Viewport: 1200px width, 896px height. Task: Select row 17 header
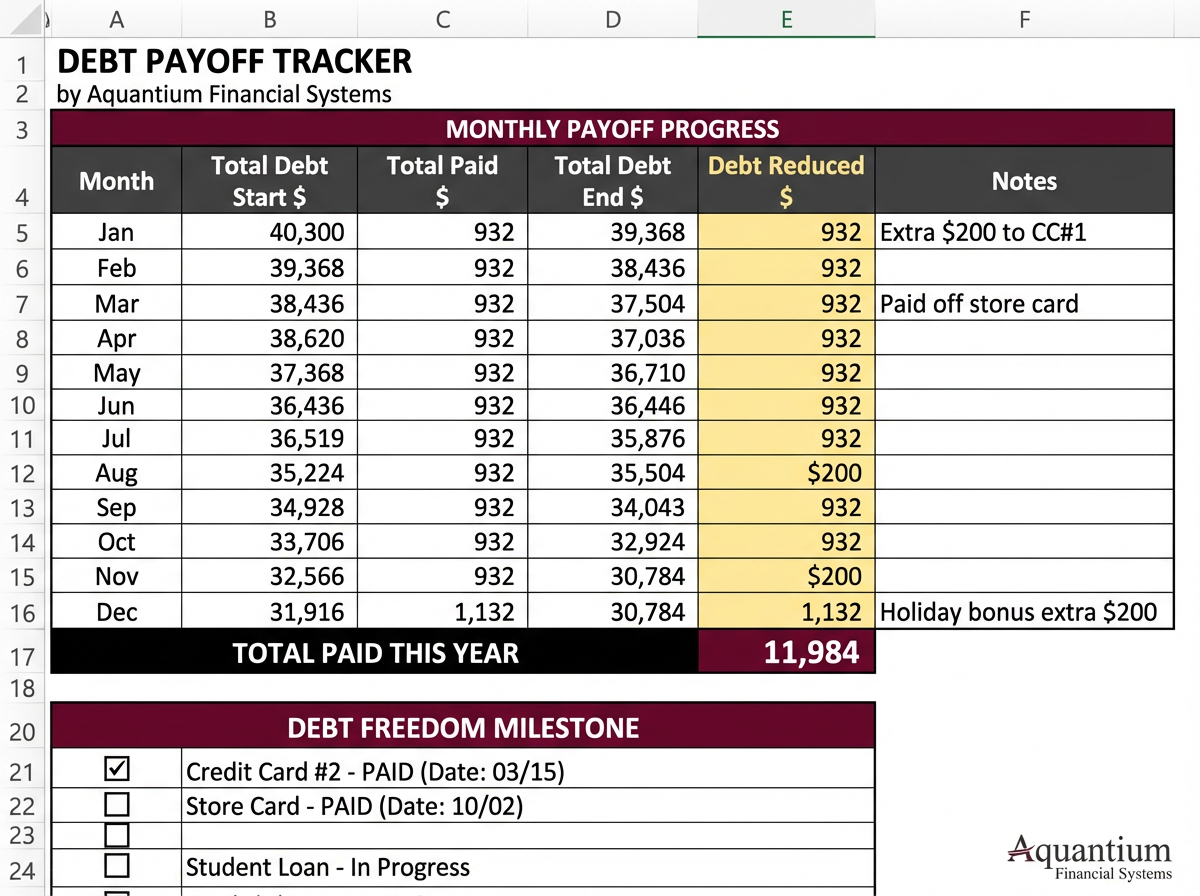pyautogui.click(x=22, y=653)
